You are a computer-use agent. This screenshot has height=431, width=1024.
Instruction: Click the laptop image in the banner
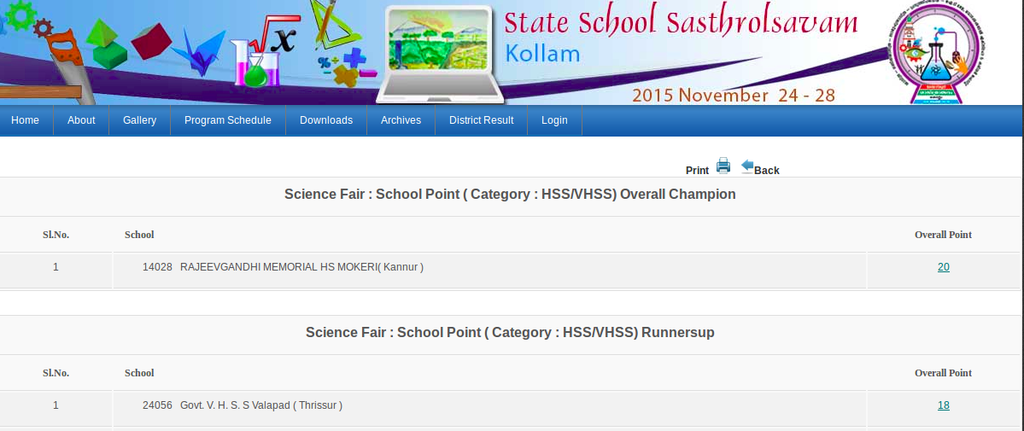point(439,55)
